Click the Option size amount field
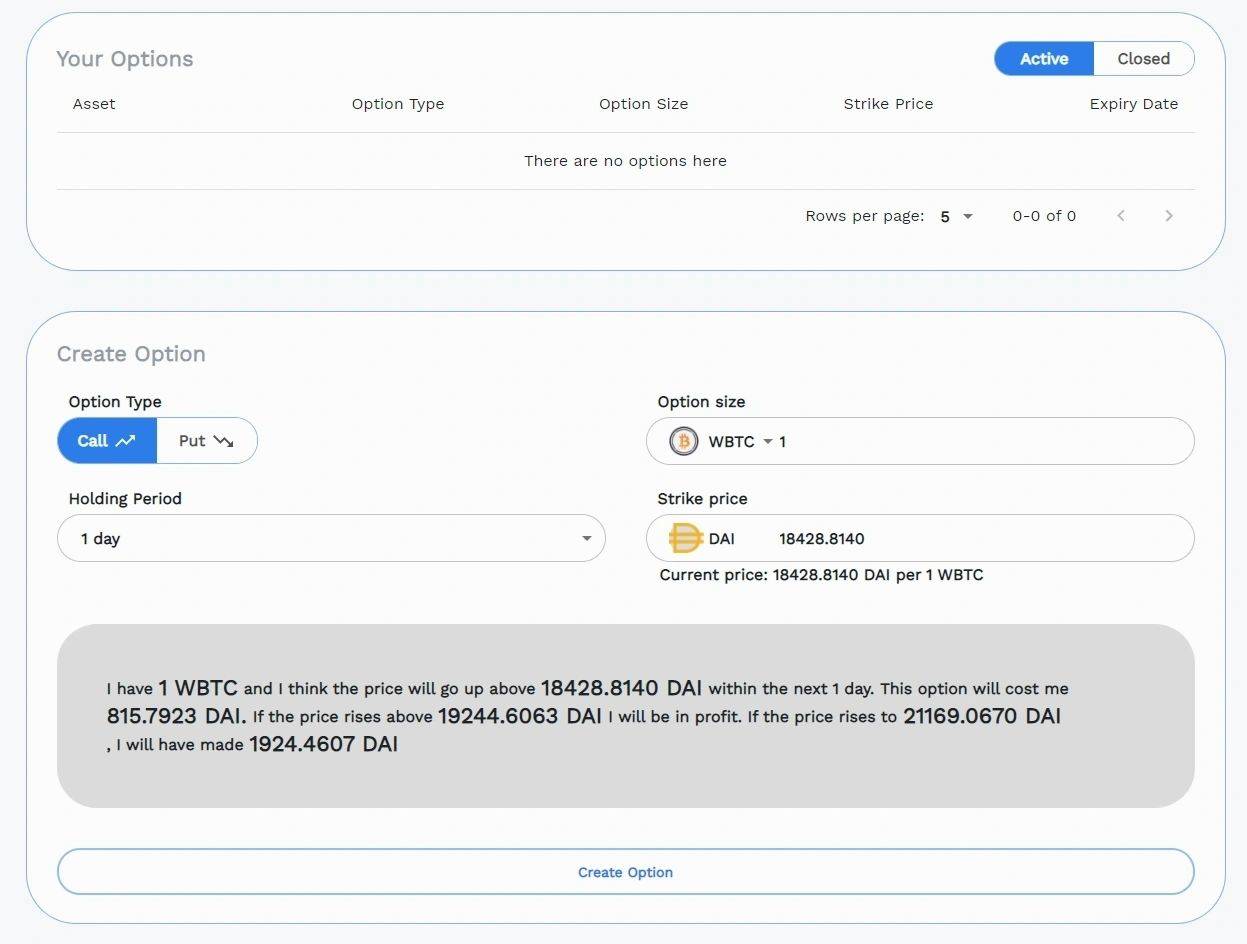1247x944 pixels. [x=980, y=441]
